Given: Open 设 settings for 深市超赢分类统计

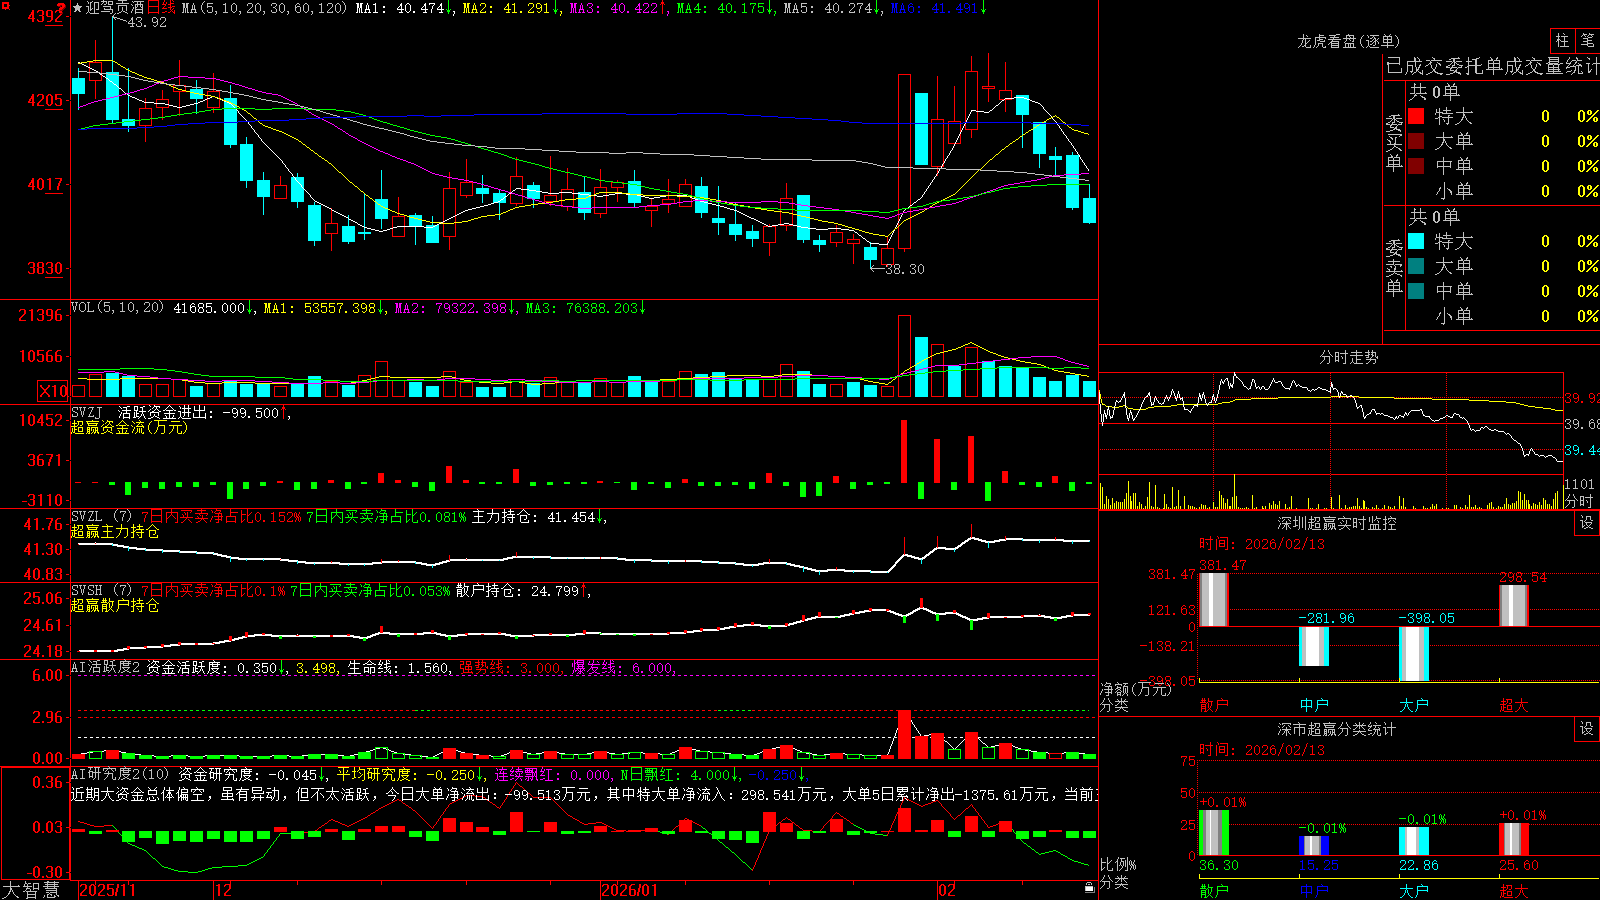Looking at the screenshot, I should 1587,729.
